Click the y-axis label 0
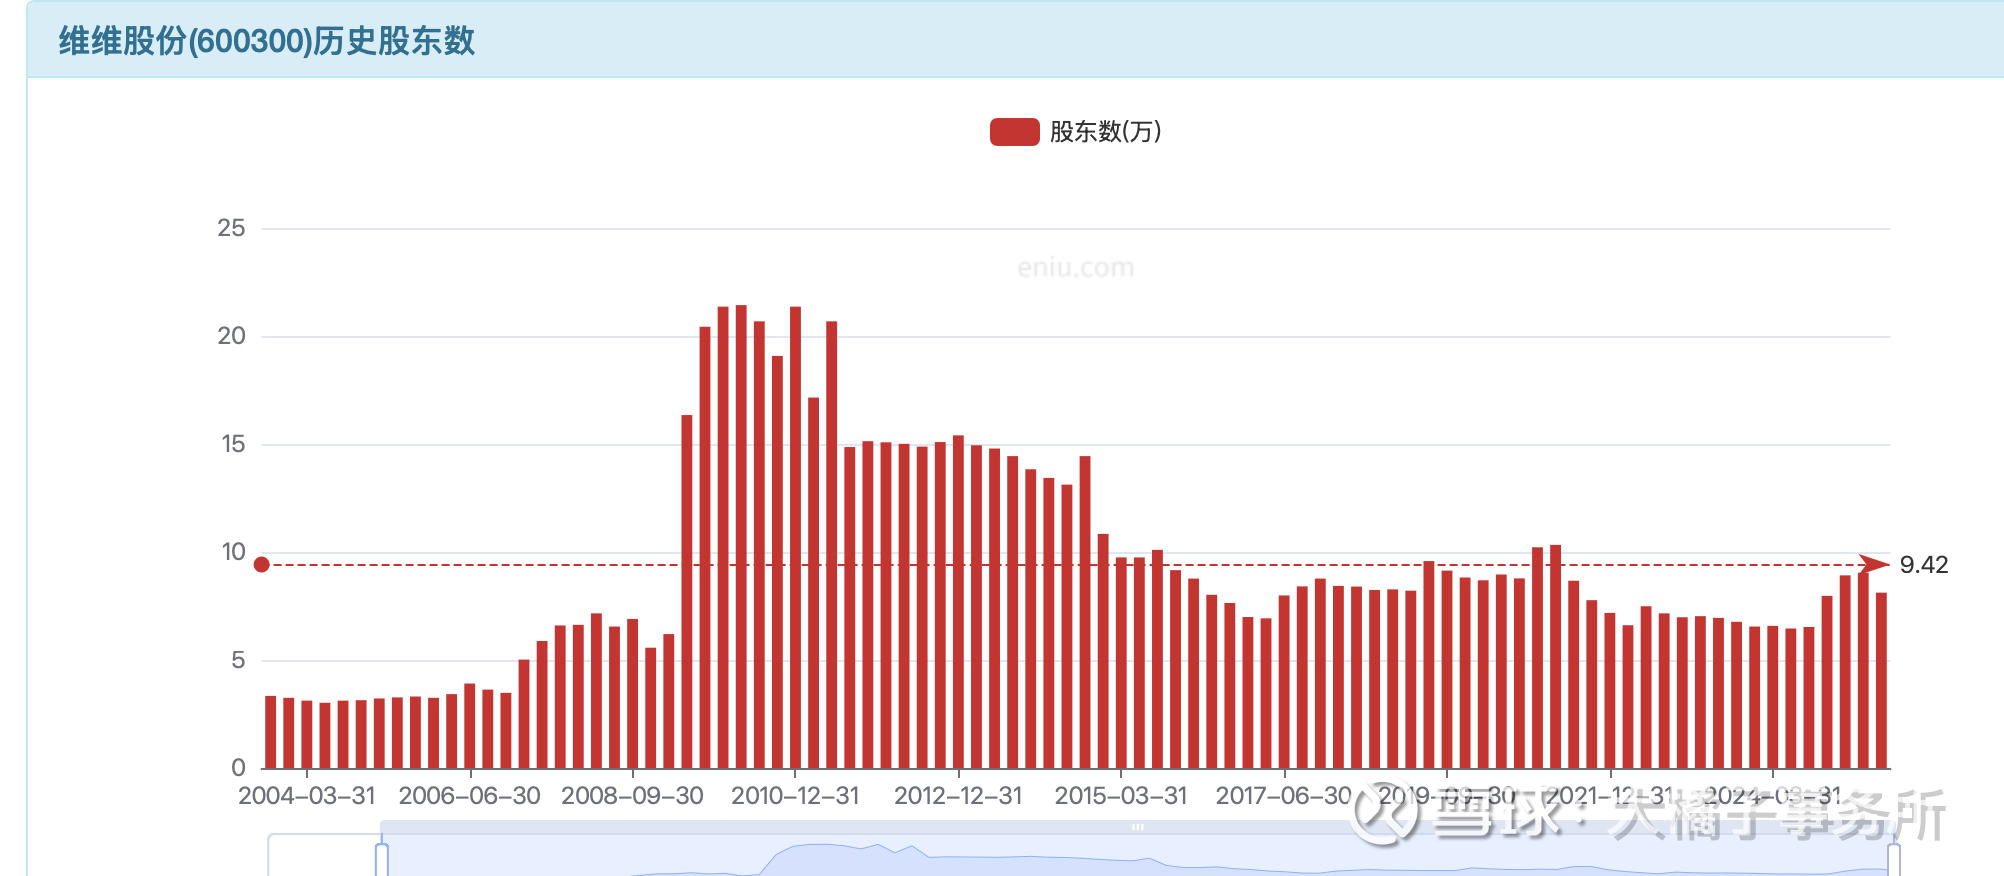The image size is (2004, 876). (238, 768)
